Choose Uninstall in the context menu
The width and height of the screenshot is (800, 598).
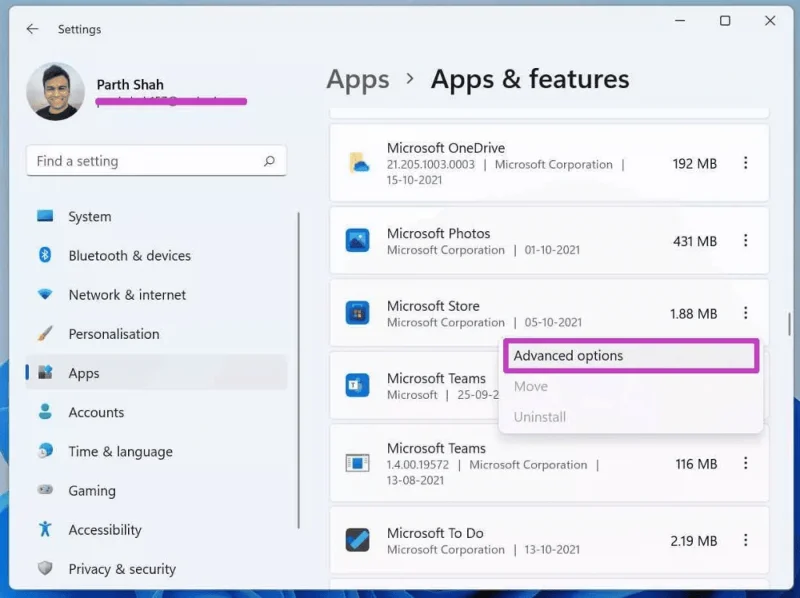pyautogui.click(x=631, y=417)
